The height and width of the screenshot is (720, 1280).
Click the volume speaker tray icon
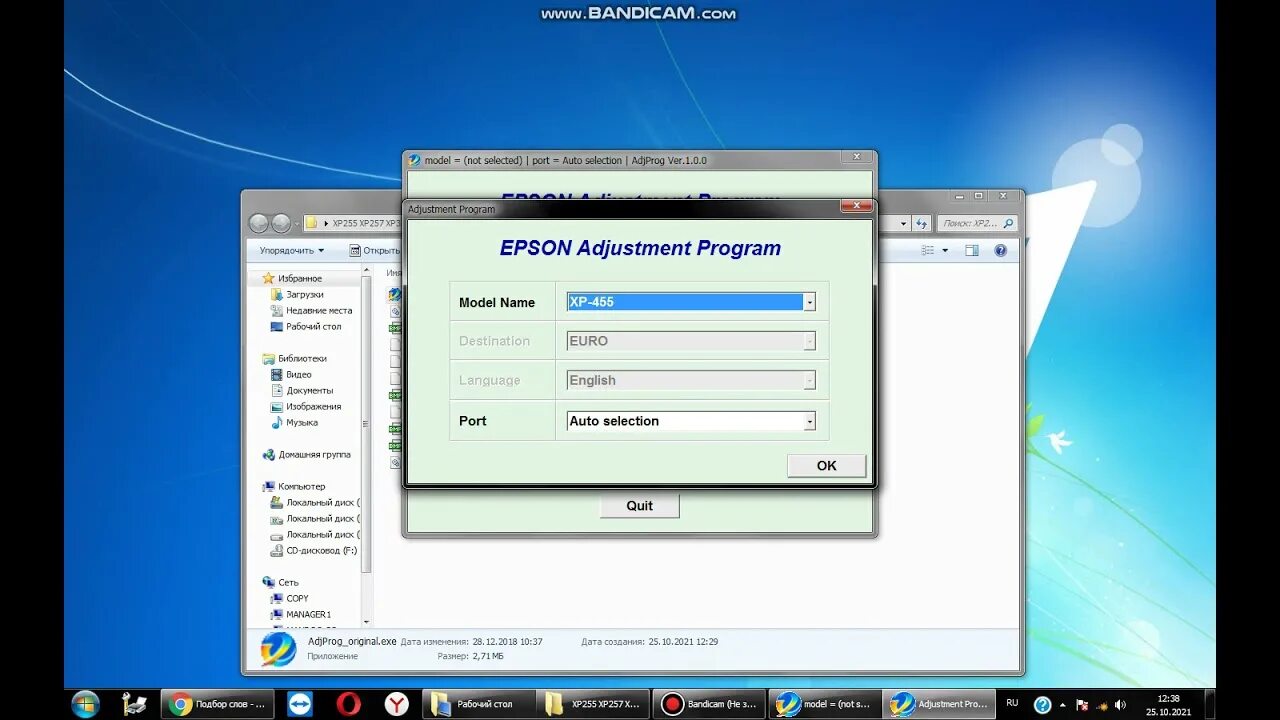point(1120,705)
